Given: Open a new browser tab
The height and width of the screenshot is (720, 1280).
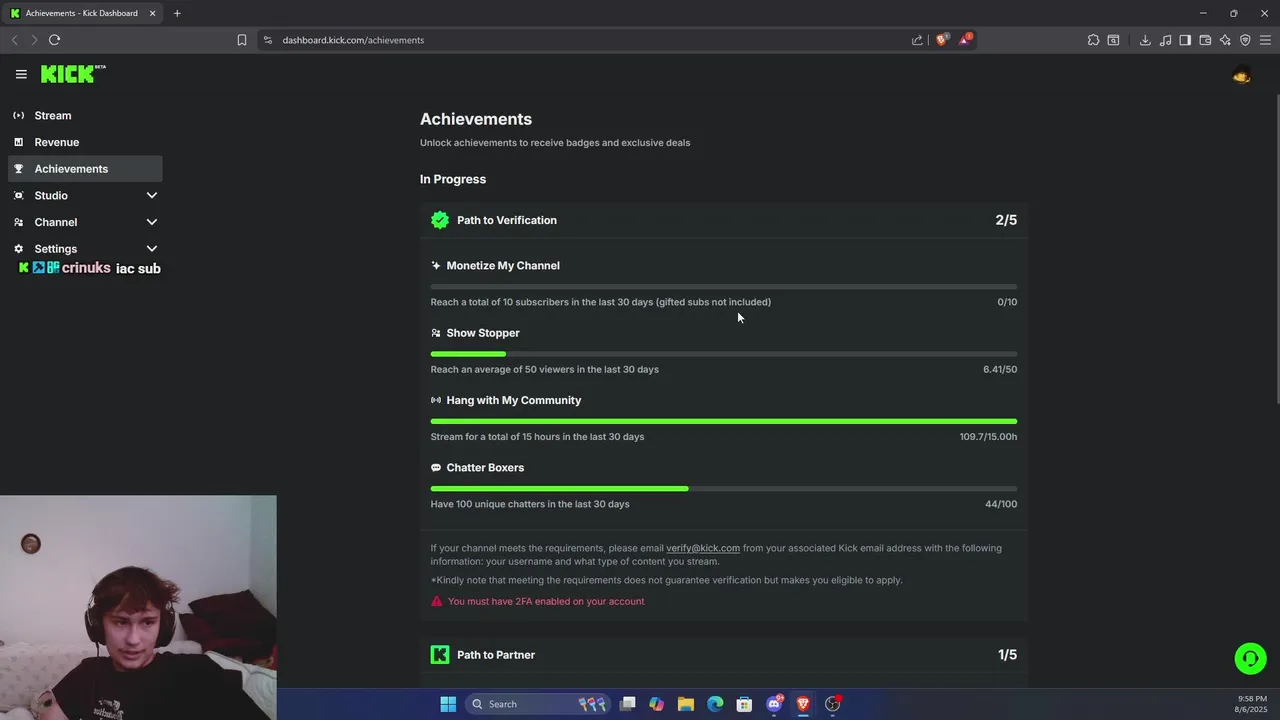Looking at the screenshot, I should [177, 13].
